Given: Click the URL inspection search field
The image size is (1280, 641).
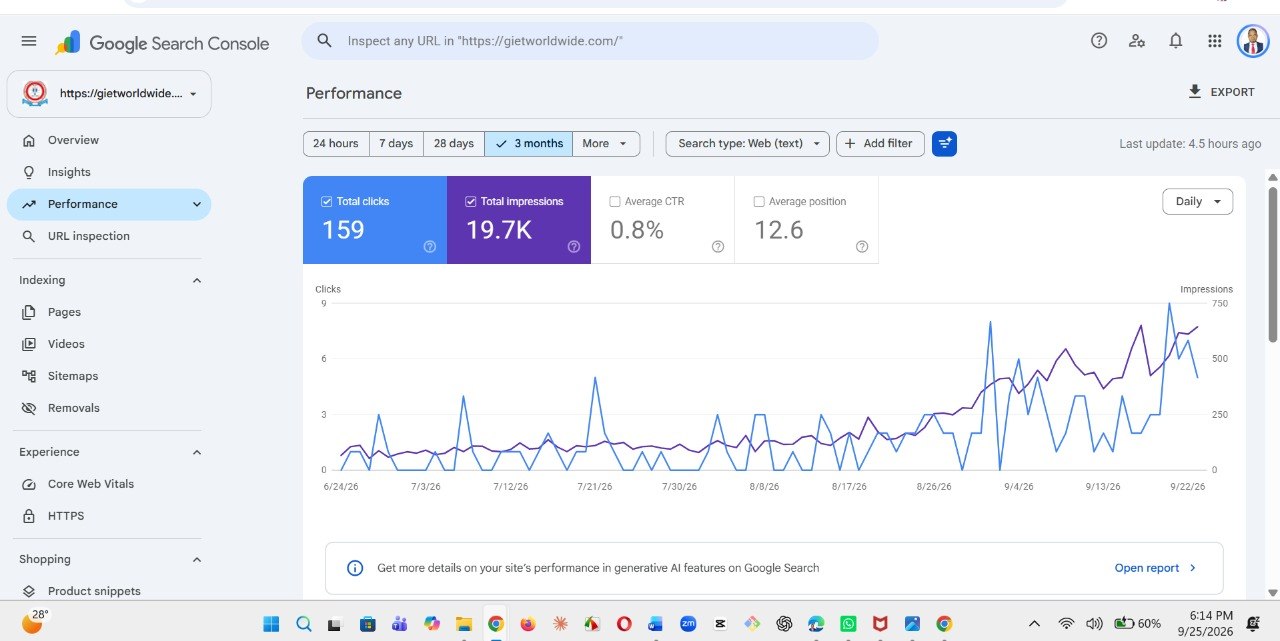Looking at the screenshot, I should (590, 41).
